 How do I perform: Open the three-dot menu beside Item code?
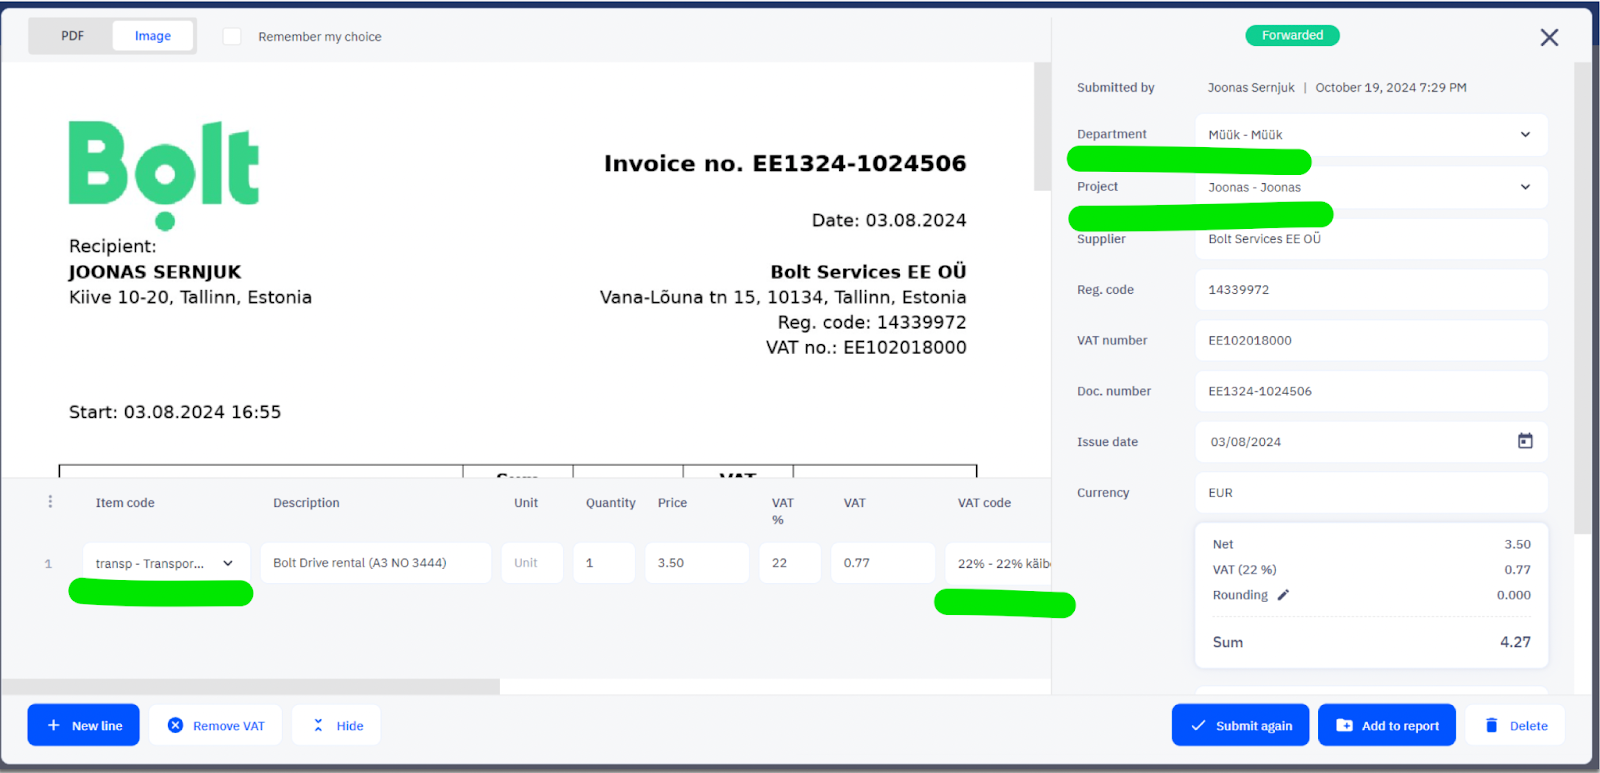point(50,502)
